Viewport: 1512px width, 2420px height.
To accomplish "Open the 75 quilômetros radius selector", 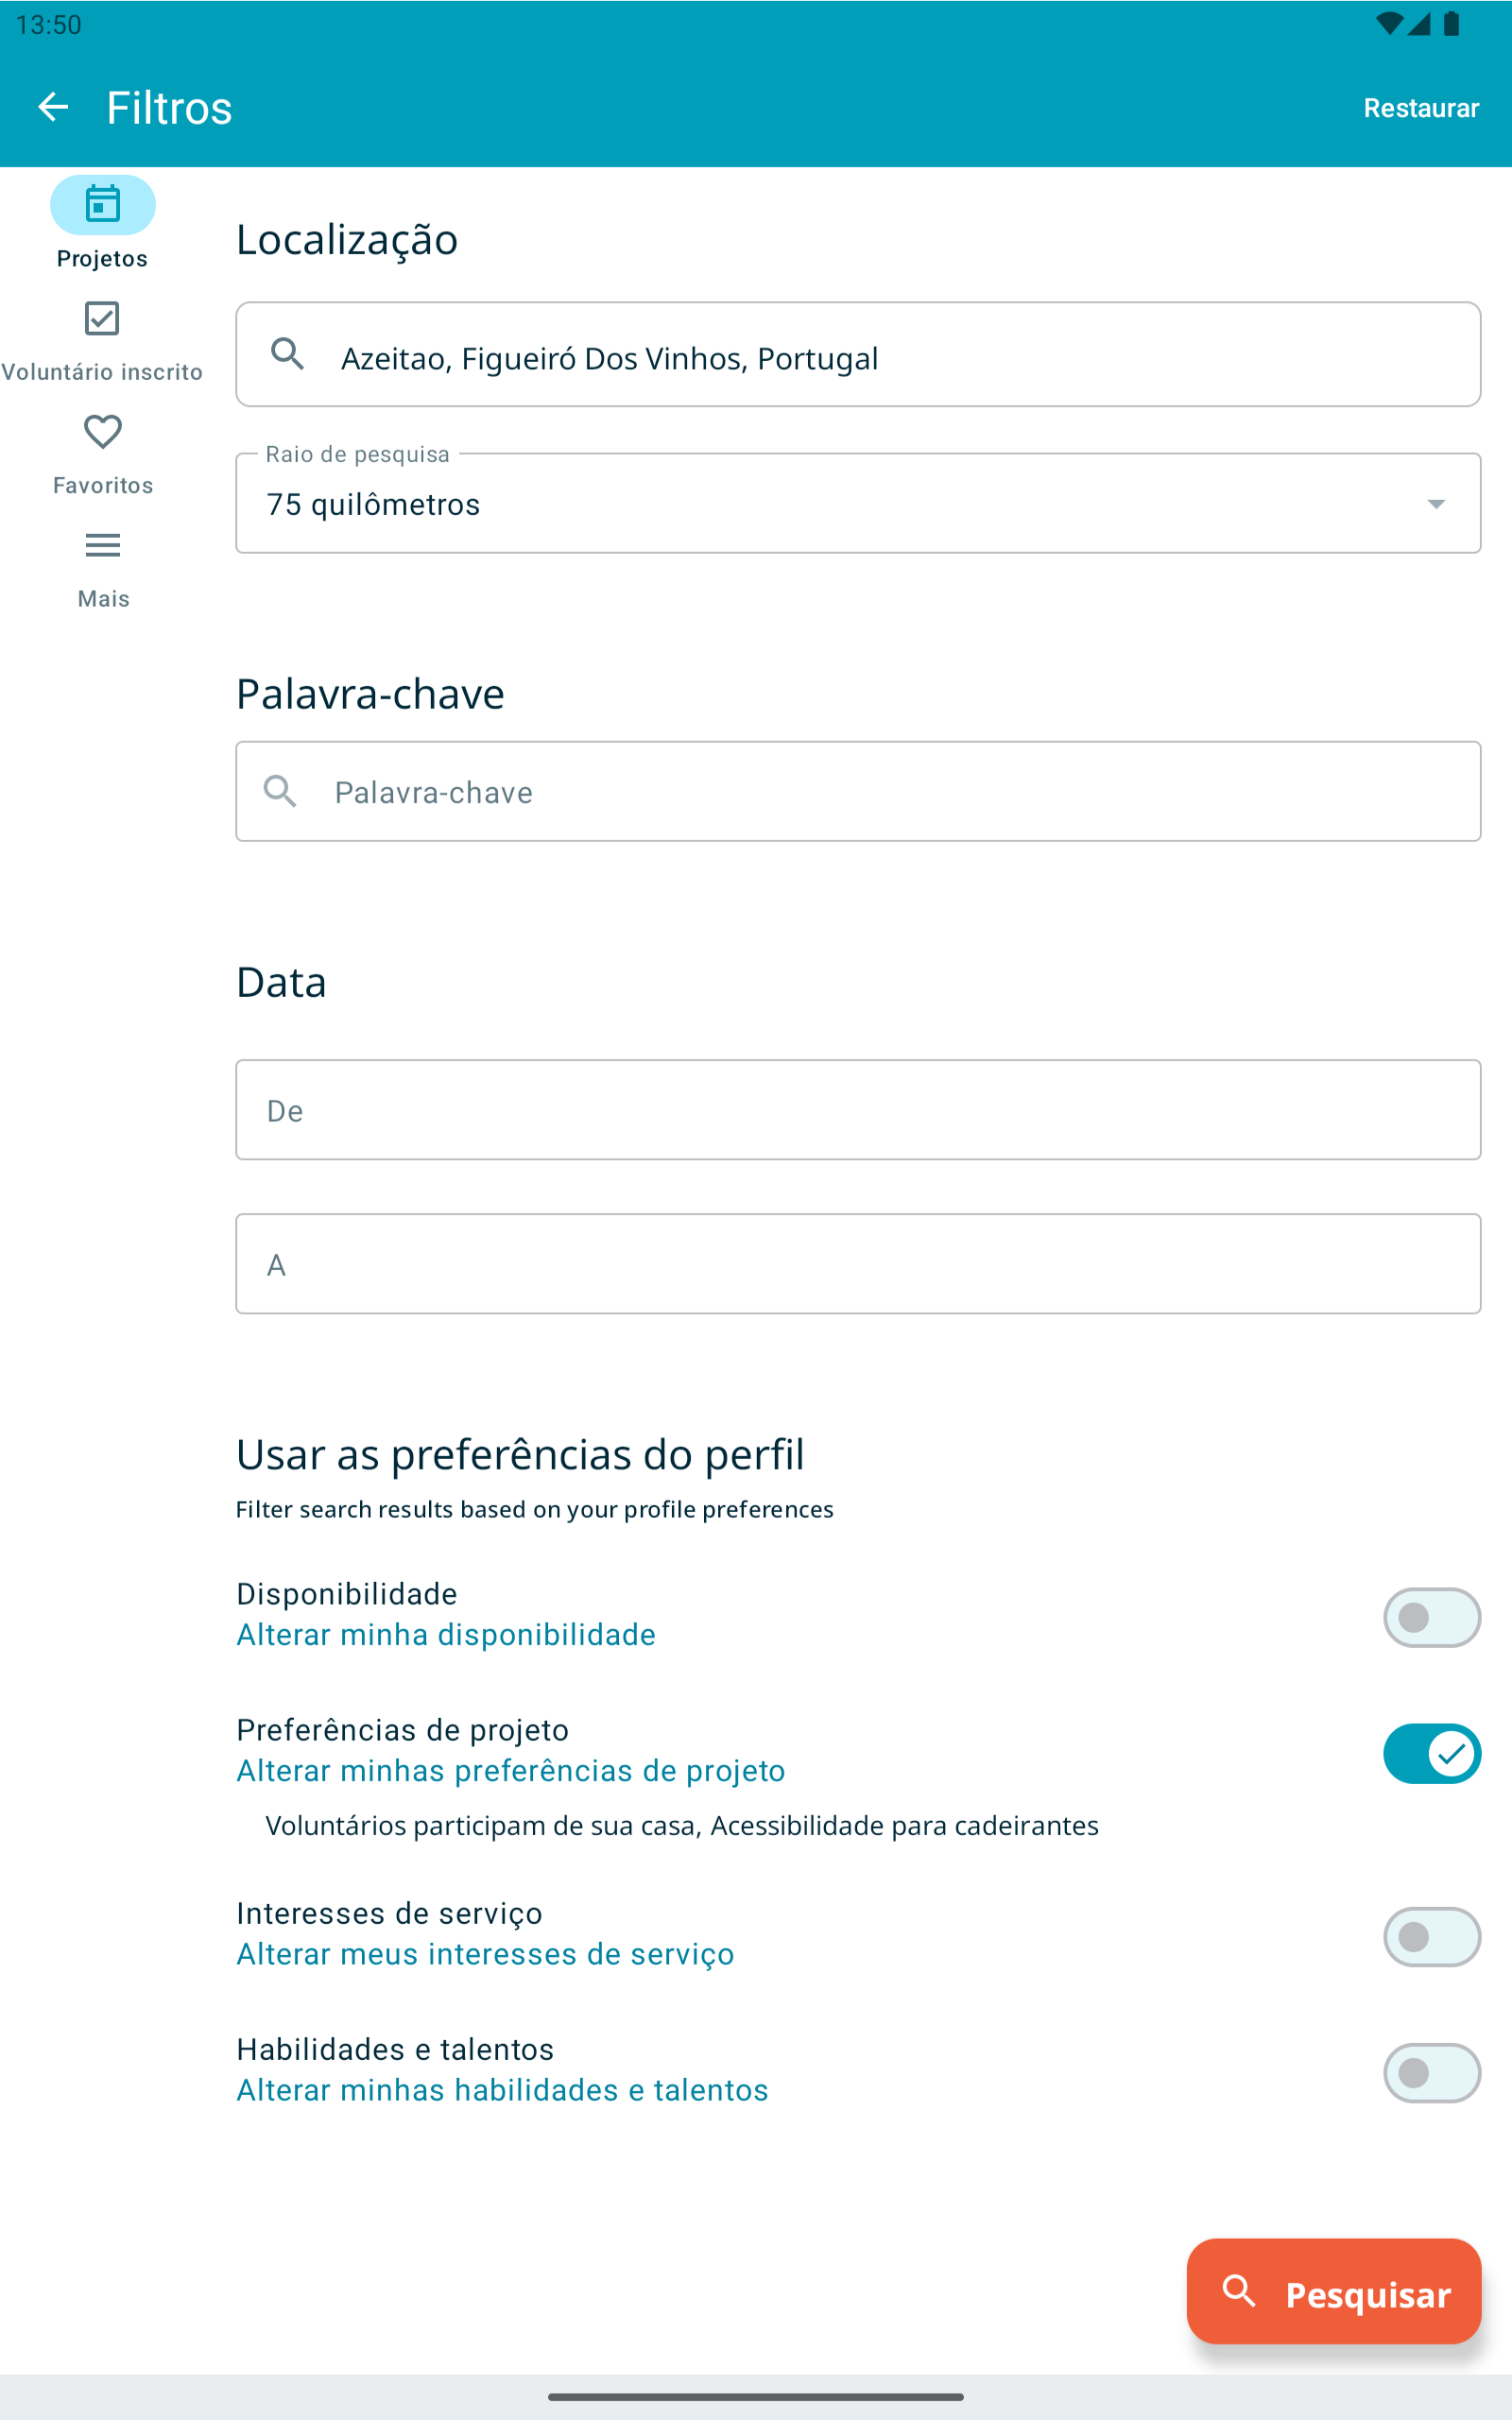I will (858, 503).
